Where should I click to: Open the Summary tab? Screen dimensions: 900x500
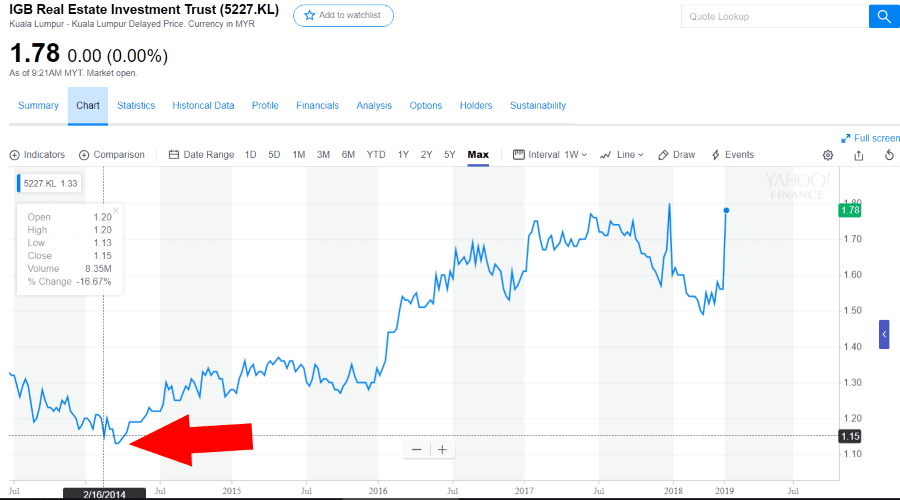pos(38,106)
